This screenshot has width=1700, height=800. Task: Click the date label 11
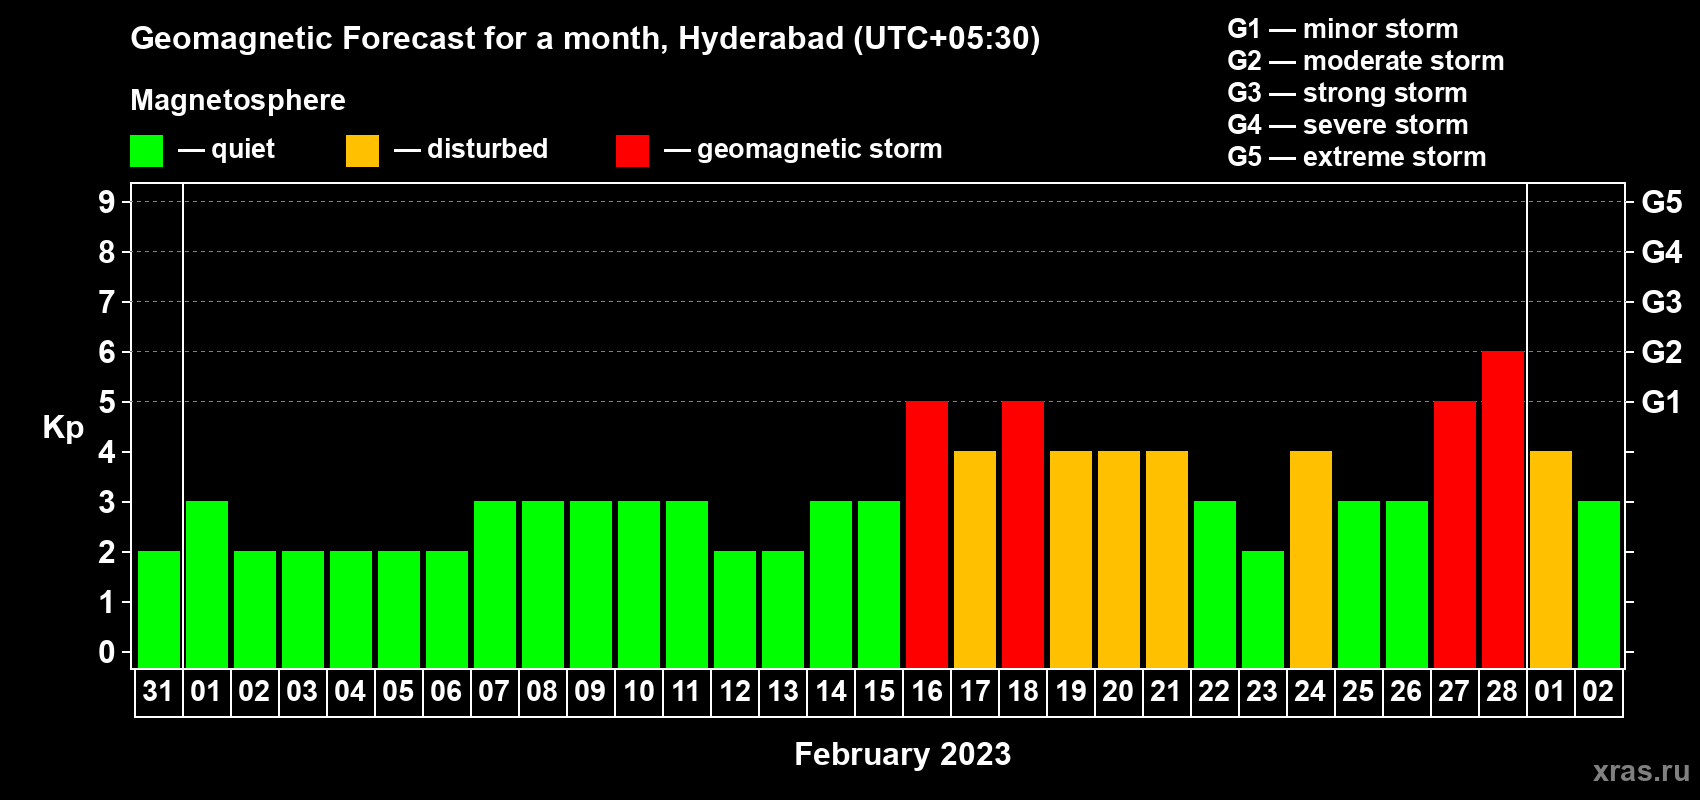coord(686,692)
